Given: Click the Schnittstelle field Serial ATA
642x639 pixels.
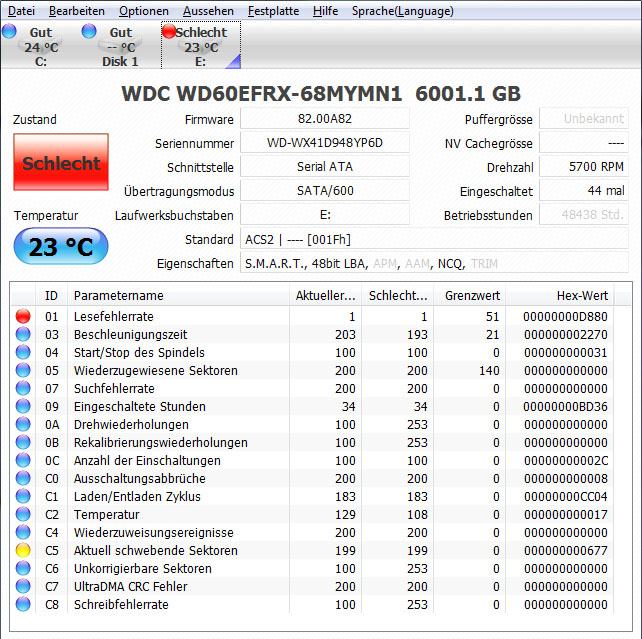Looking at the screenshot, I should 325,167.
